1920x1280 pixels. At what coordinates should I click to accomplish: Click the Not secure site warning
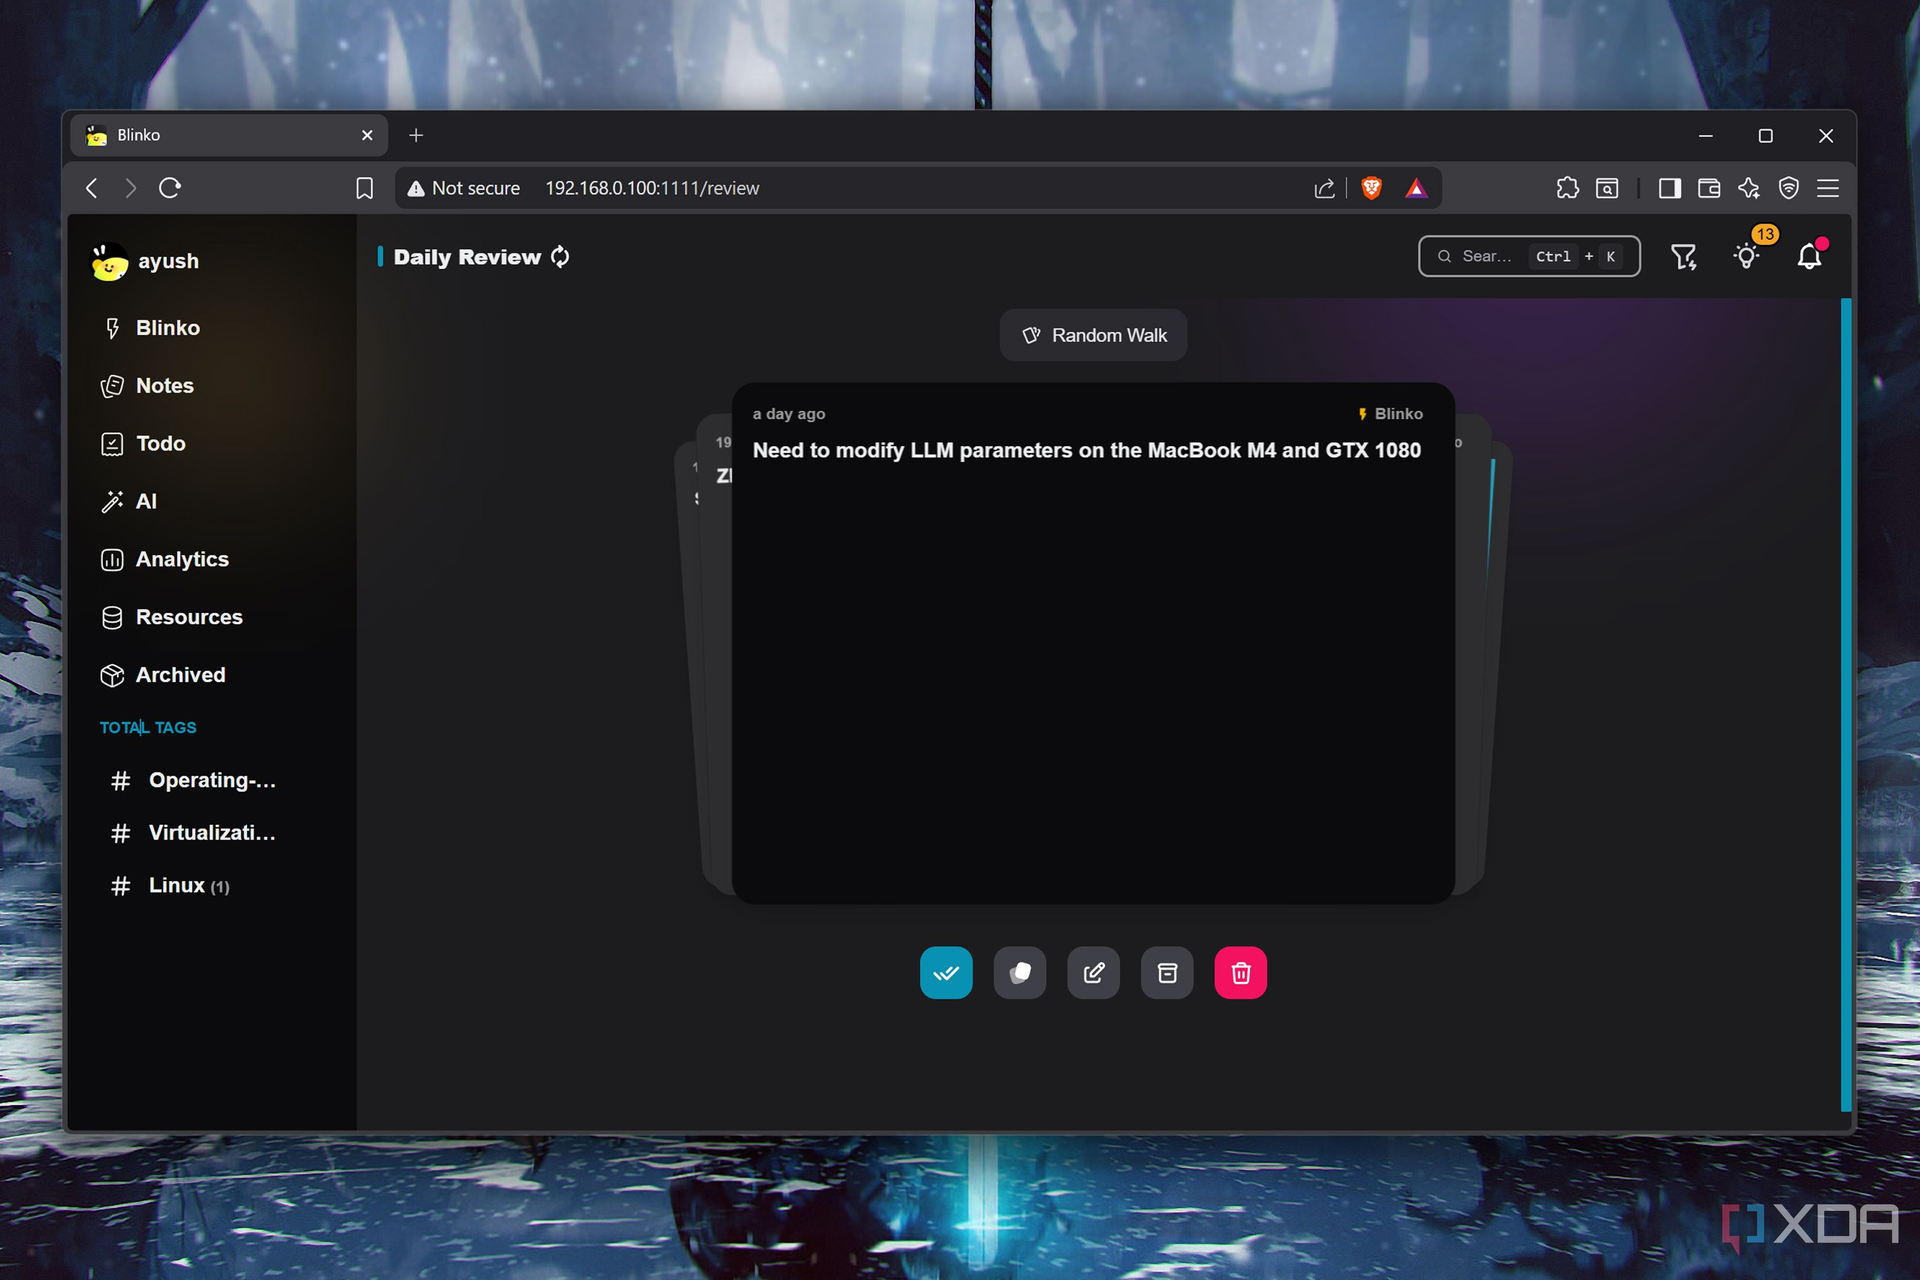[464, 188]
